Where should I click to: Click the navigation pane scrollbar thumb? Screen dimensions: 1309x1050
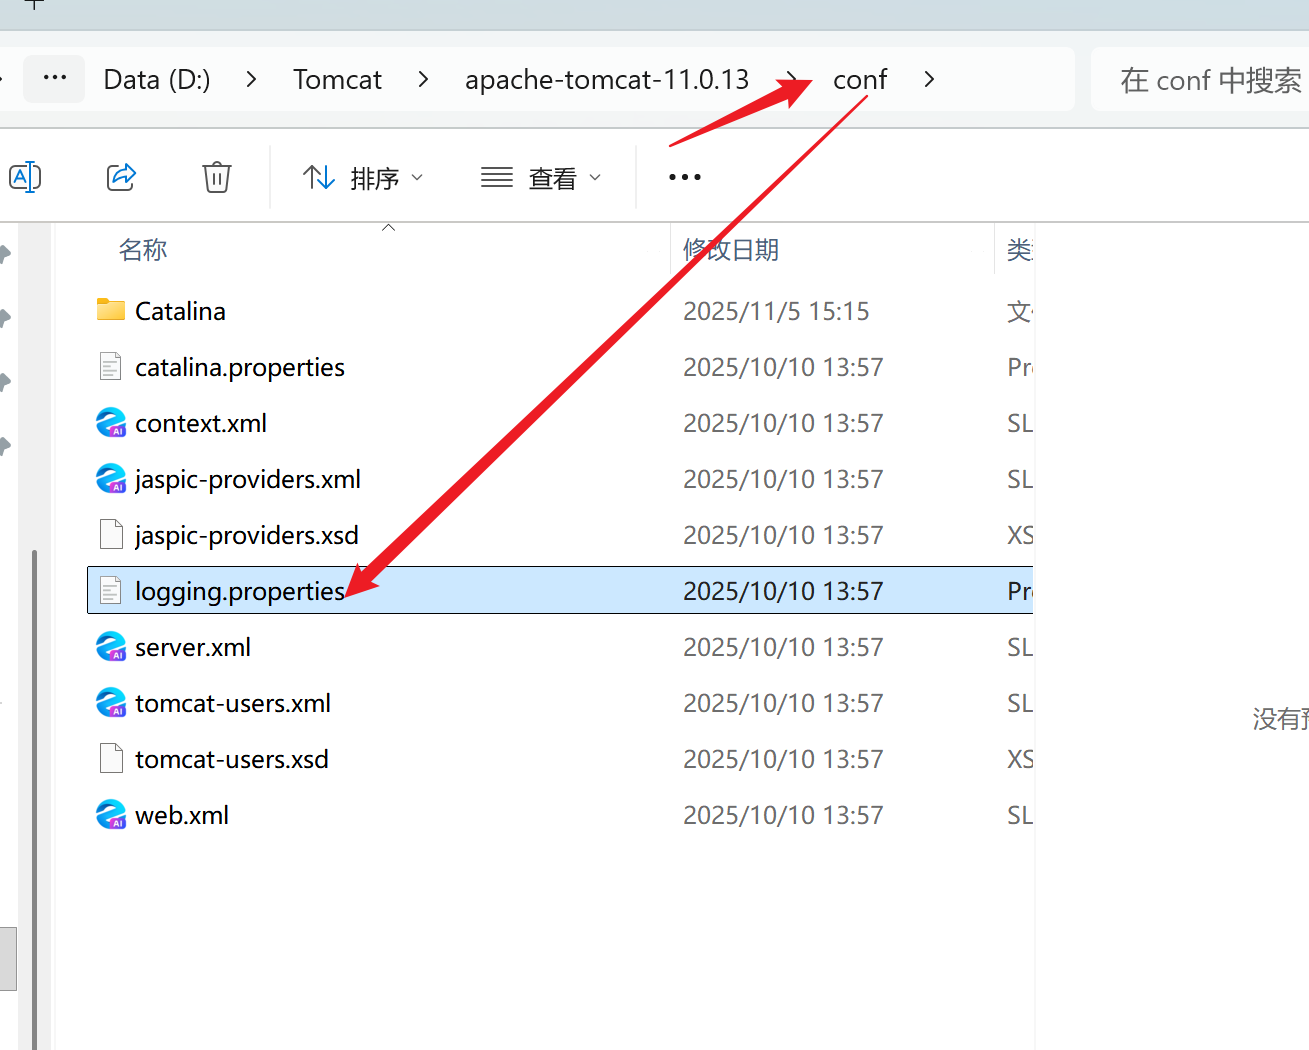(34, 799)
